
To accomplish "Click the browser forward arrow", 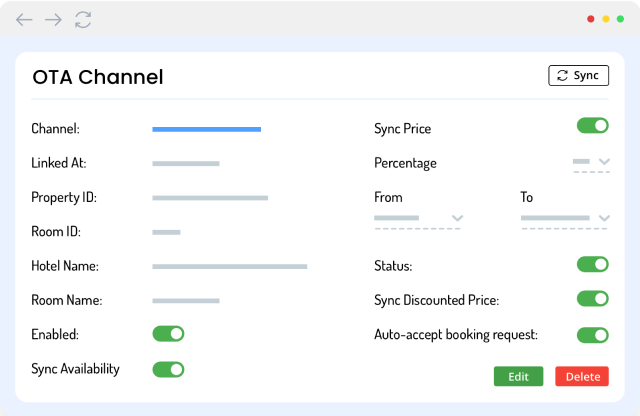I will (x=54, y=19).
